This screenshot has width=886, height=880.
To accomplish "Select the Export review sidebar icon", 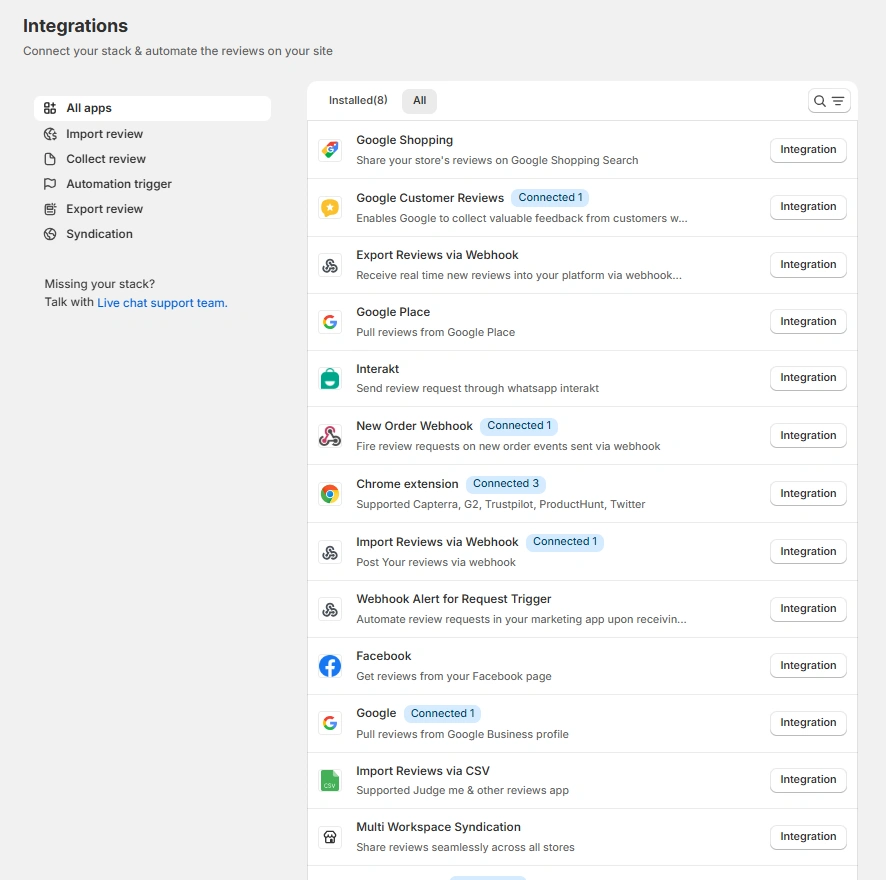I will click(x=49, y=208).
